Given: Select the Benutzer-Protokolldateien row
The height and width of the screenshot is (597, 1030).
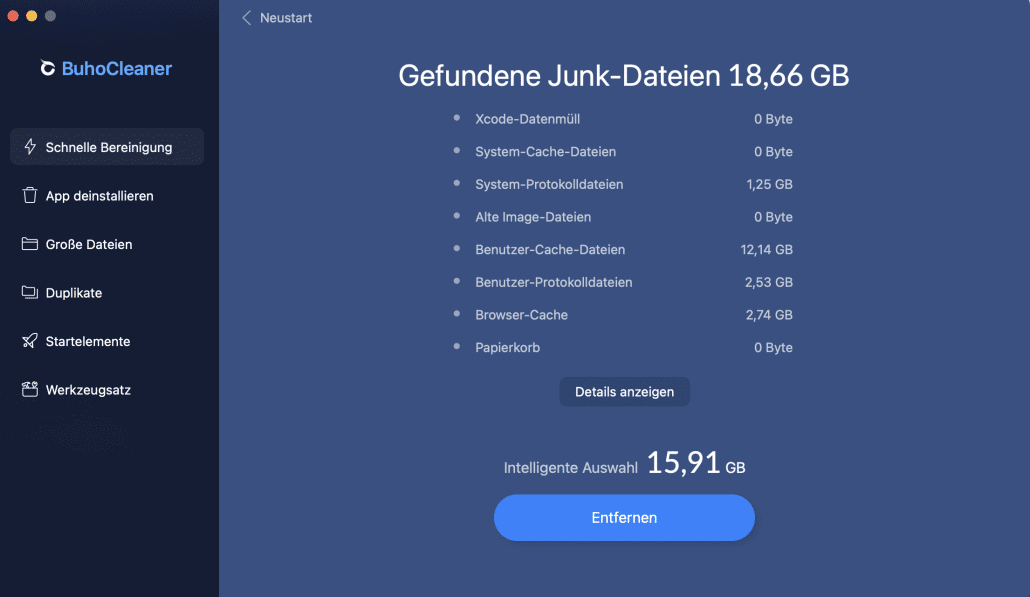Looking at the screenshot, I should tap(553, 282).
